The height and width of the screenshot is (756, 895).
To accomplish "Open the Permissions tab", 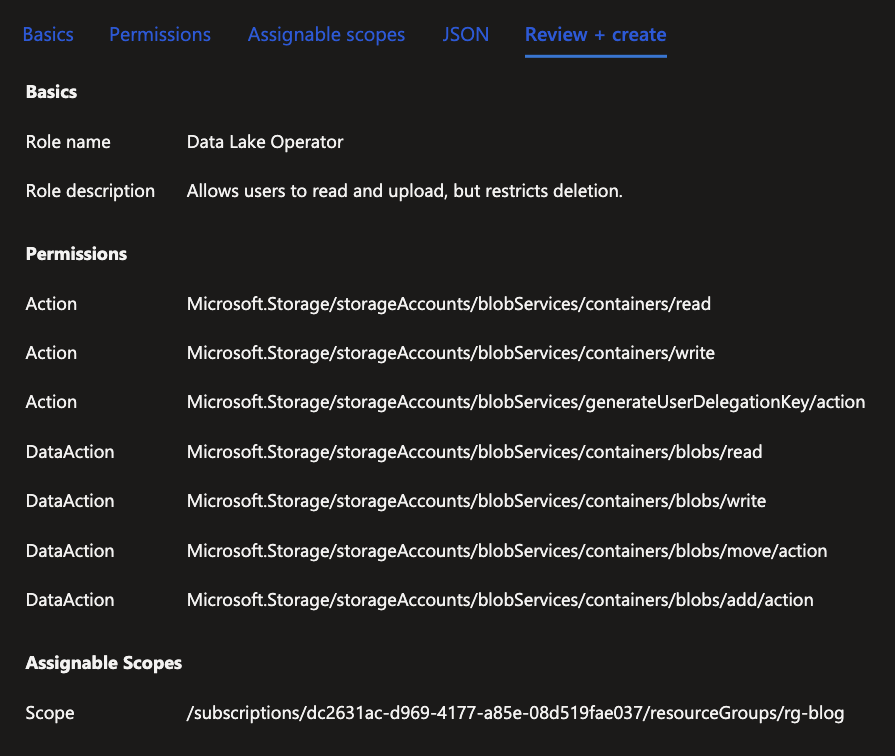I will coord(160,34).
